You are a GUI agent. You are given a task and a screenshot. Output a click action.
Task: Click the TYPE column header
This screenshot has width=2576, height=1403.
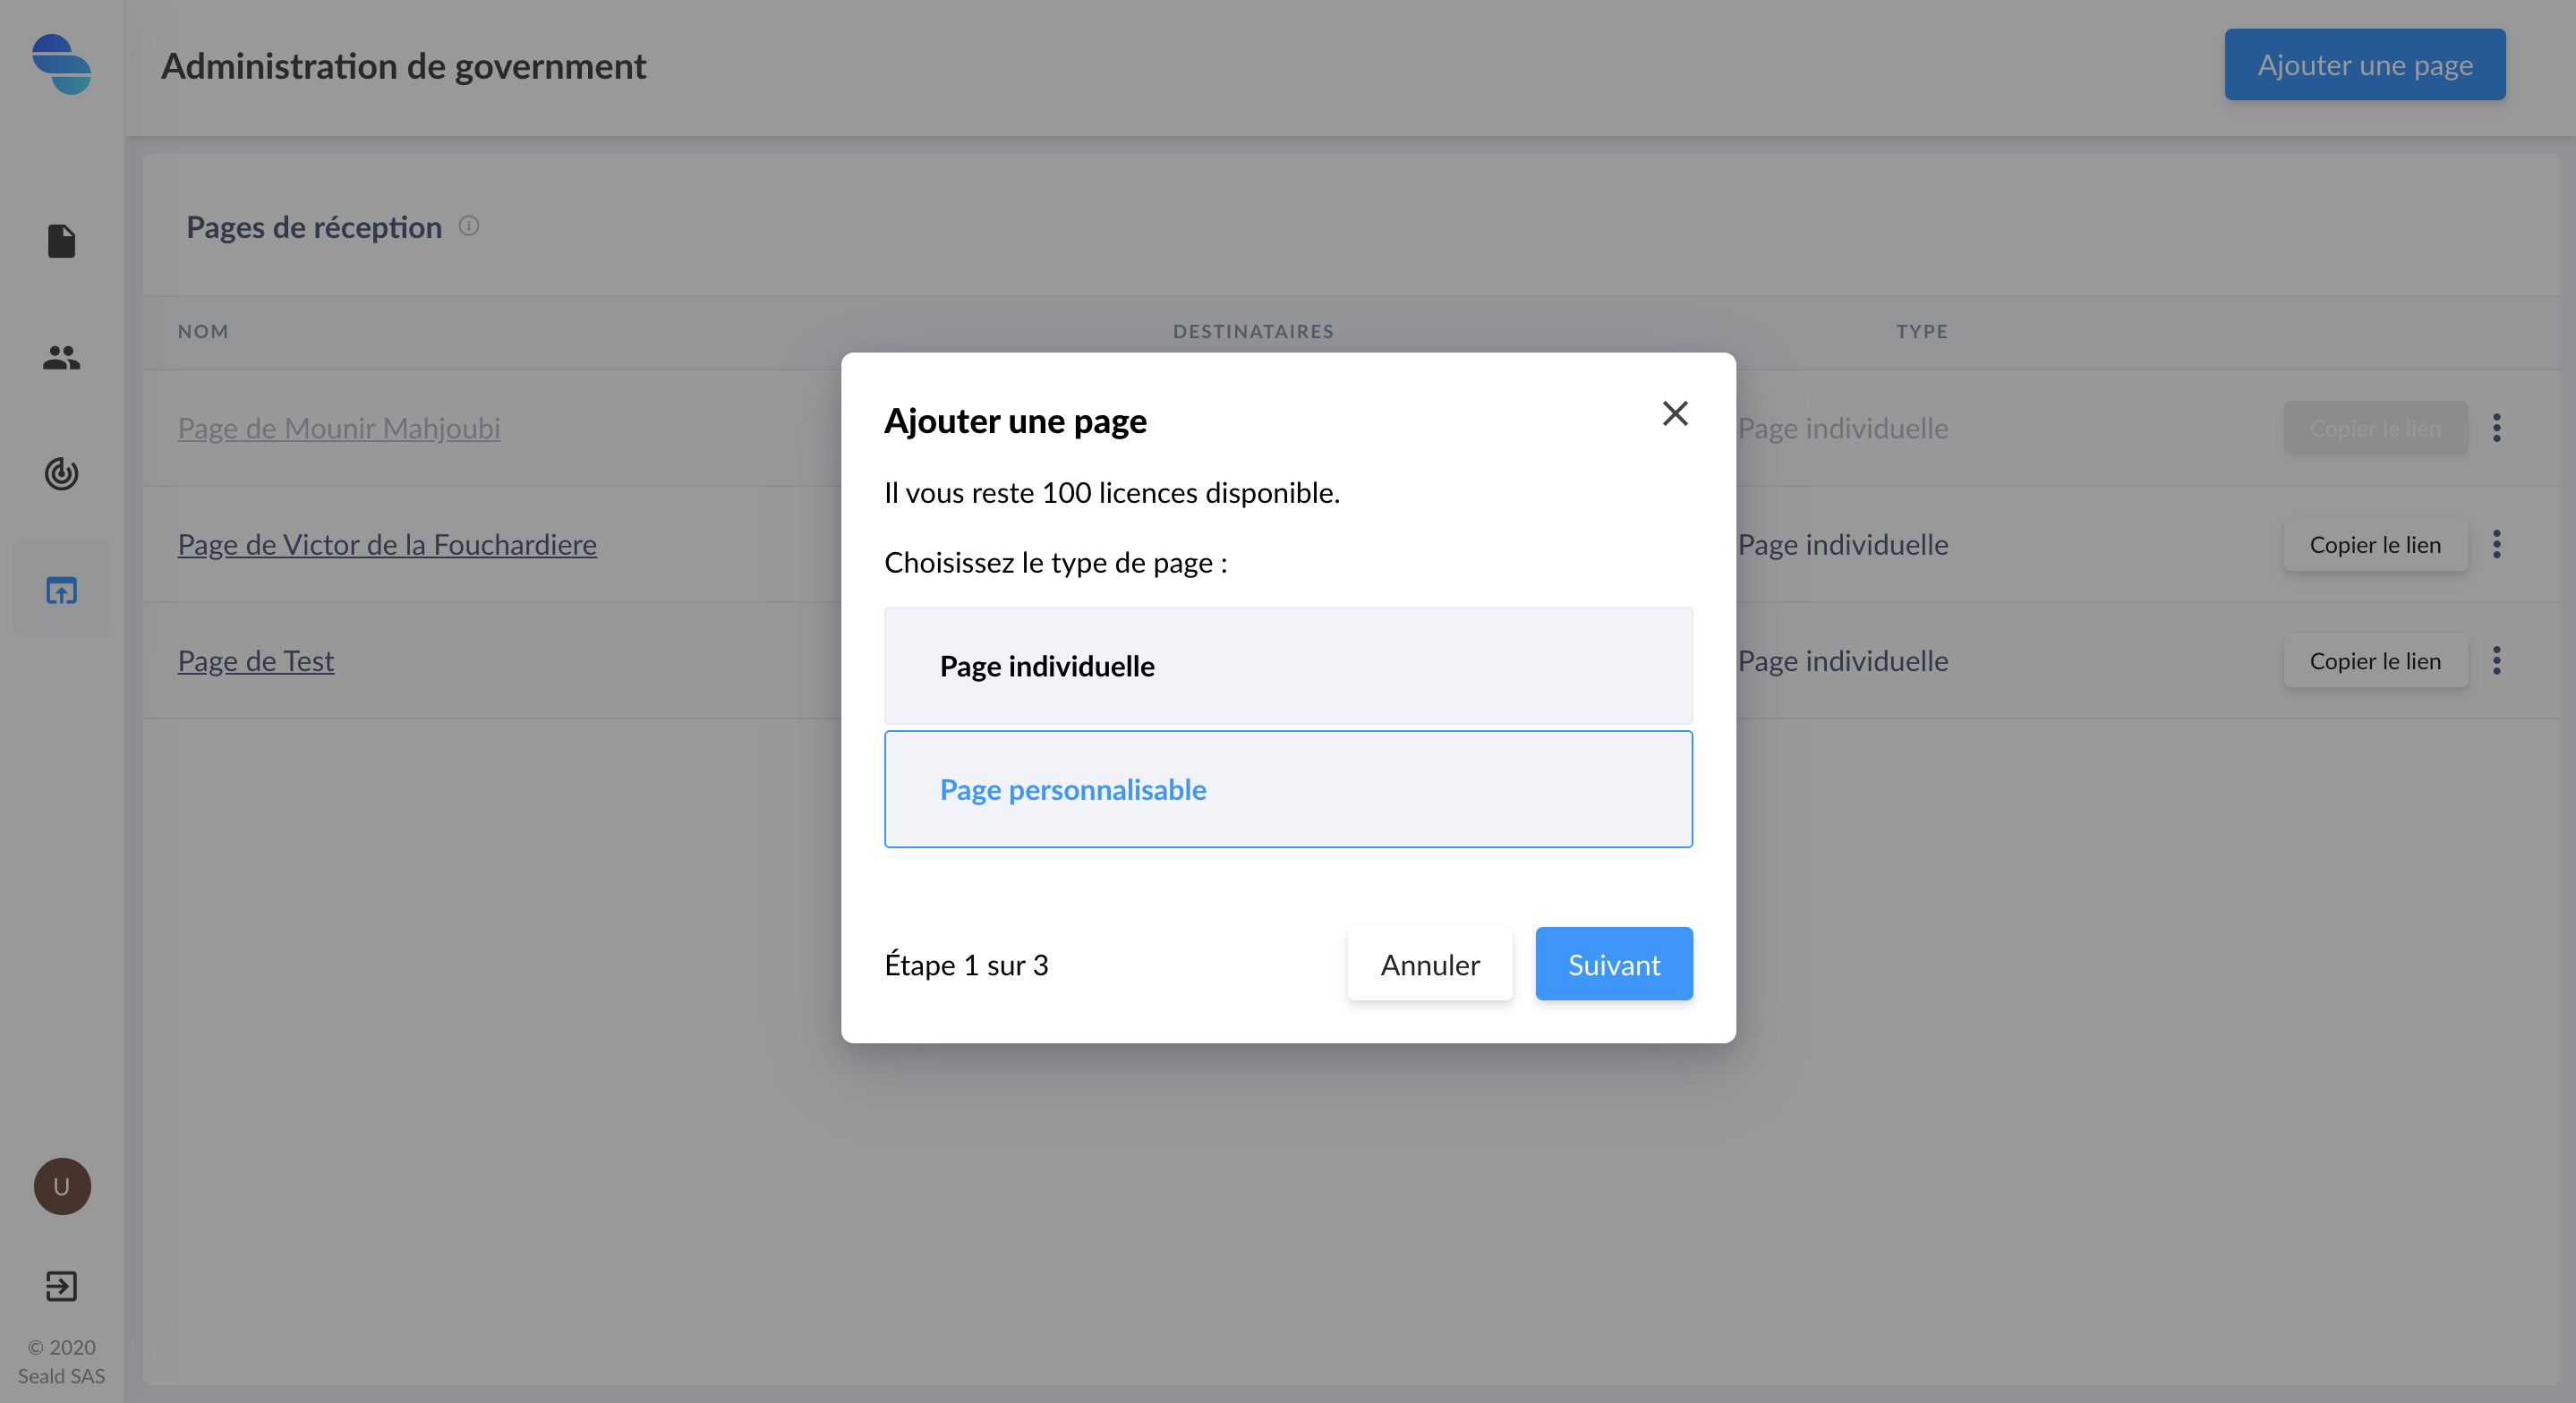1922,331
